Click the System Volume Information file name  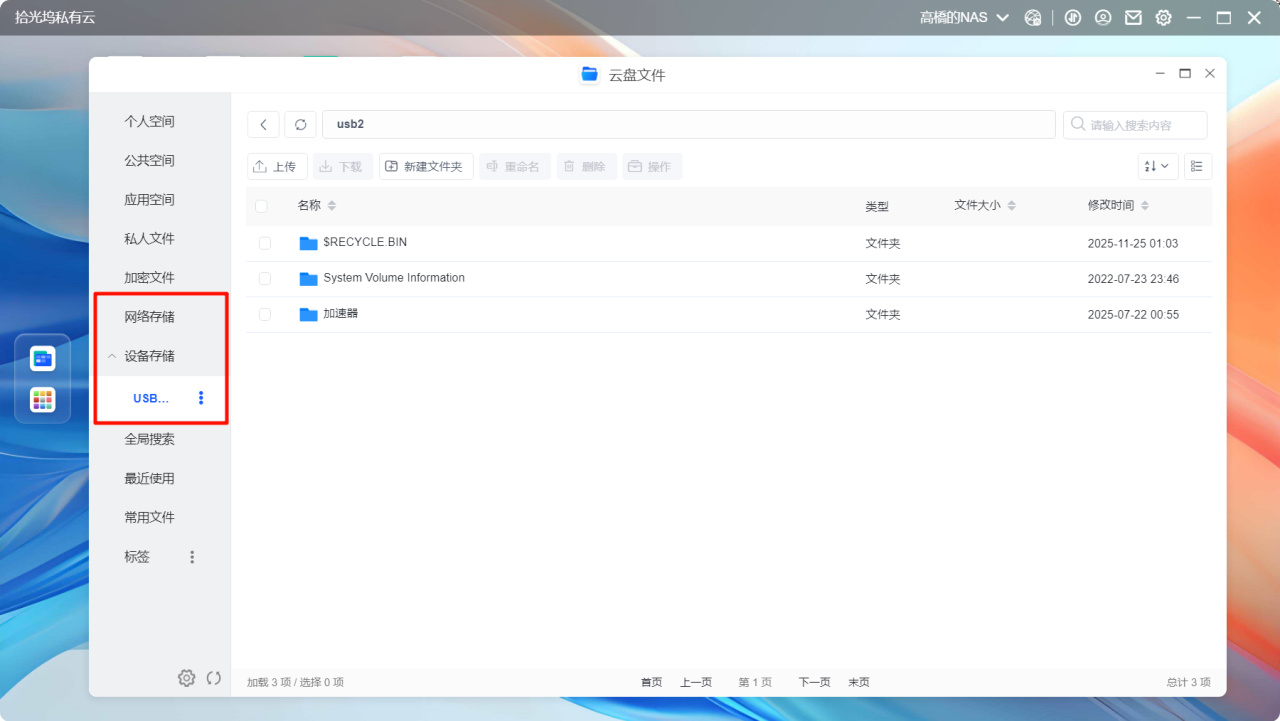point(394,278)
